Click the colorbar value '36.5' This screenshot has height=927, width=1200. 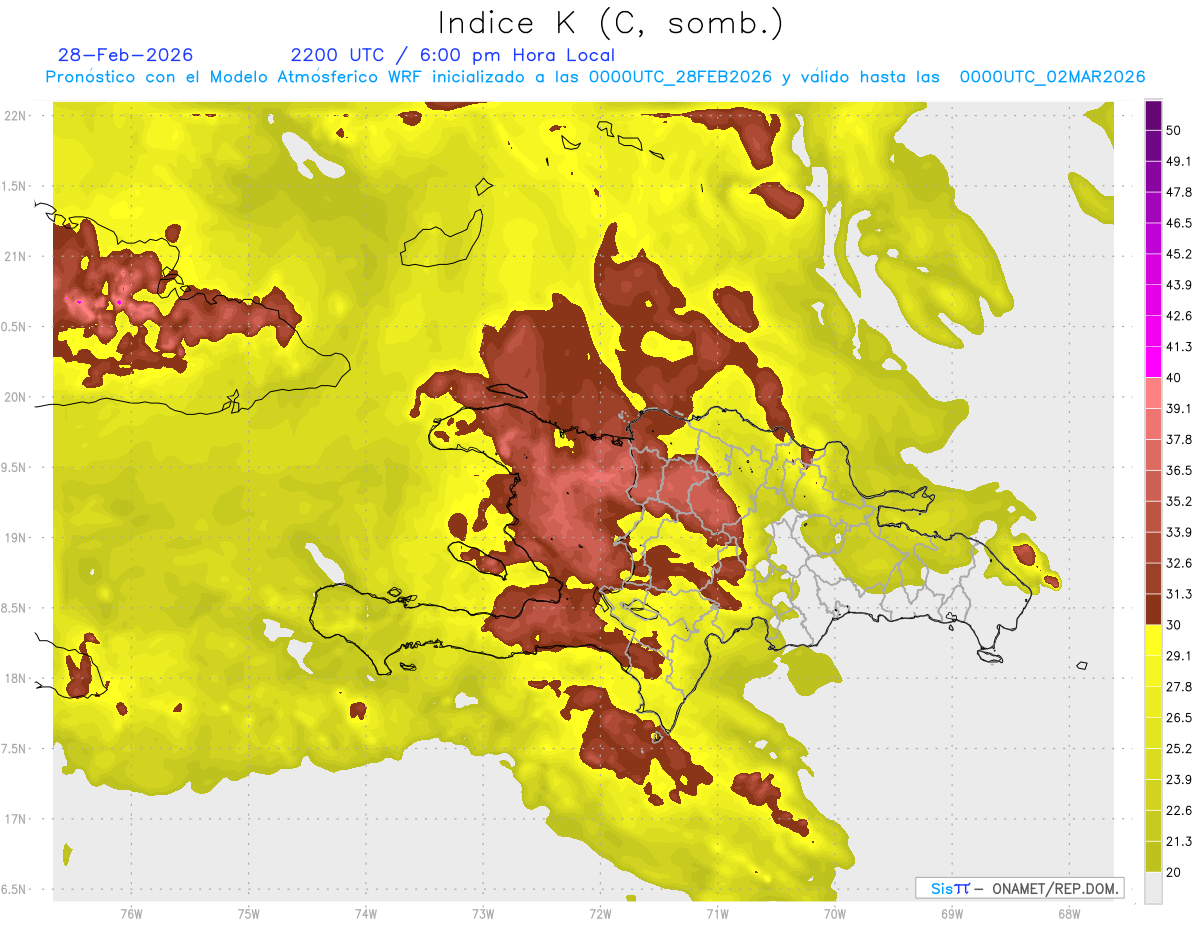pos(1179,470)
